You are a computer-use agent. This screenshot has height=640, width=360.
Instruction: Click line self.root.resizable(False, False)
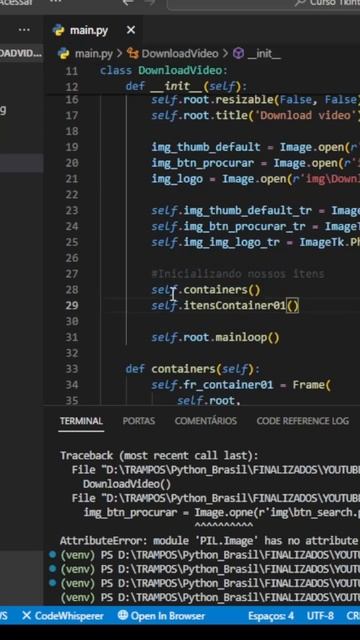click(256, 100)
